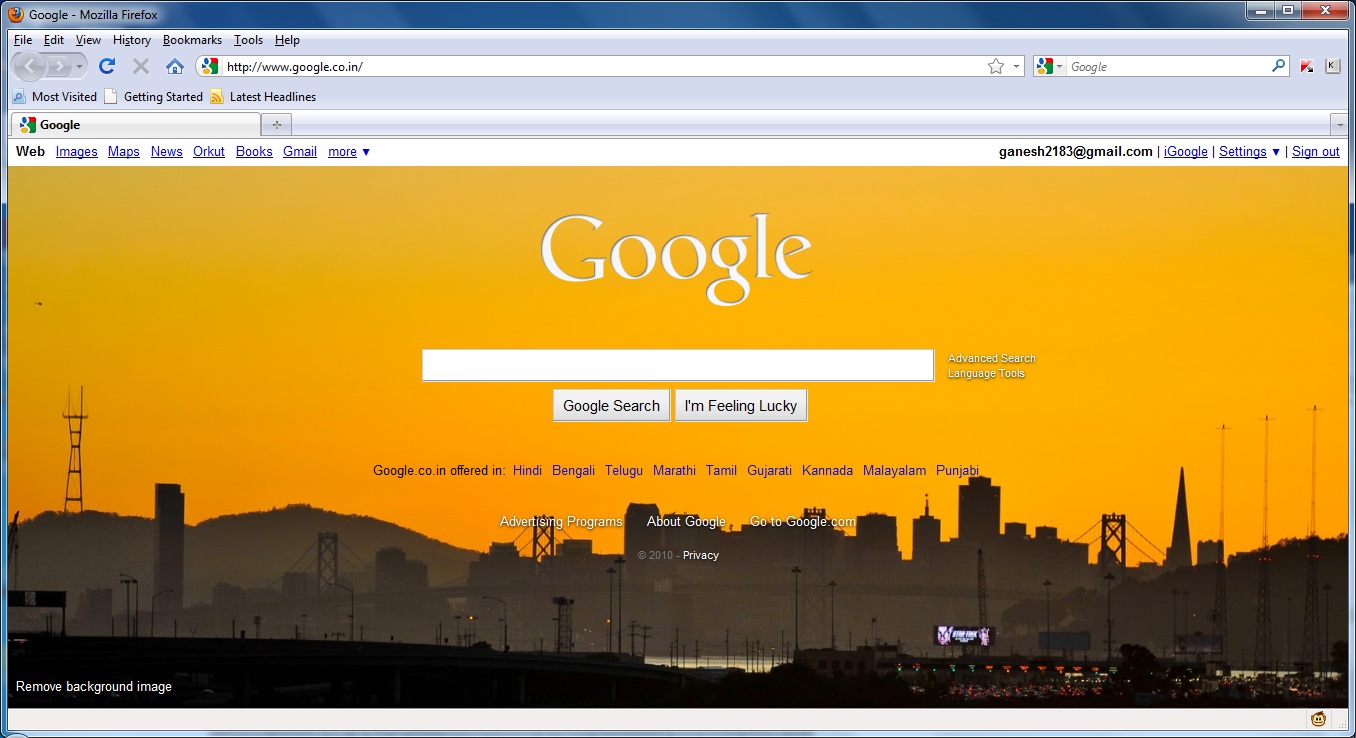The image size is (1356, 738).
Task: Open the search engine selector dropdown
Action: [1049, 66]
